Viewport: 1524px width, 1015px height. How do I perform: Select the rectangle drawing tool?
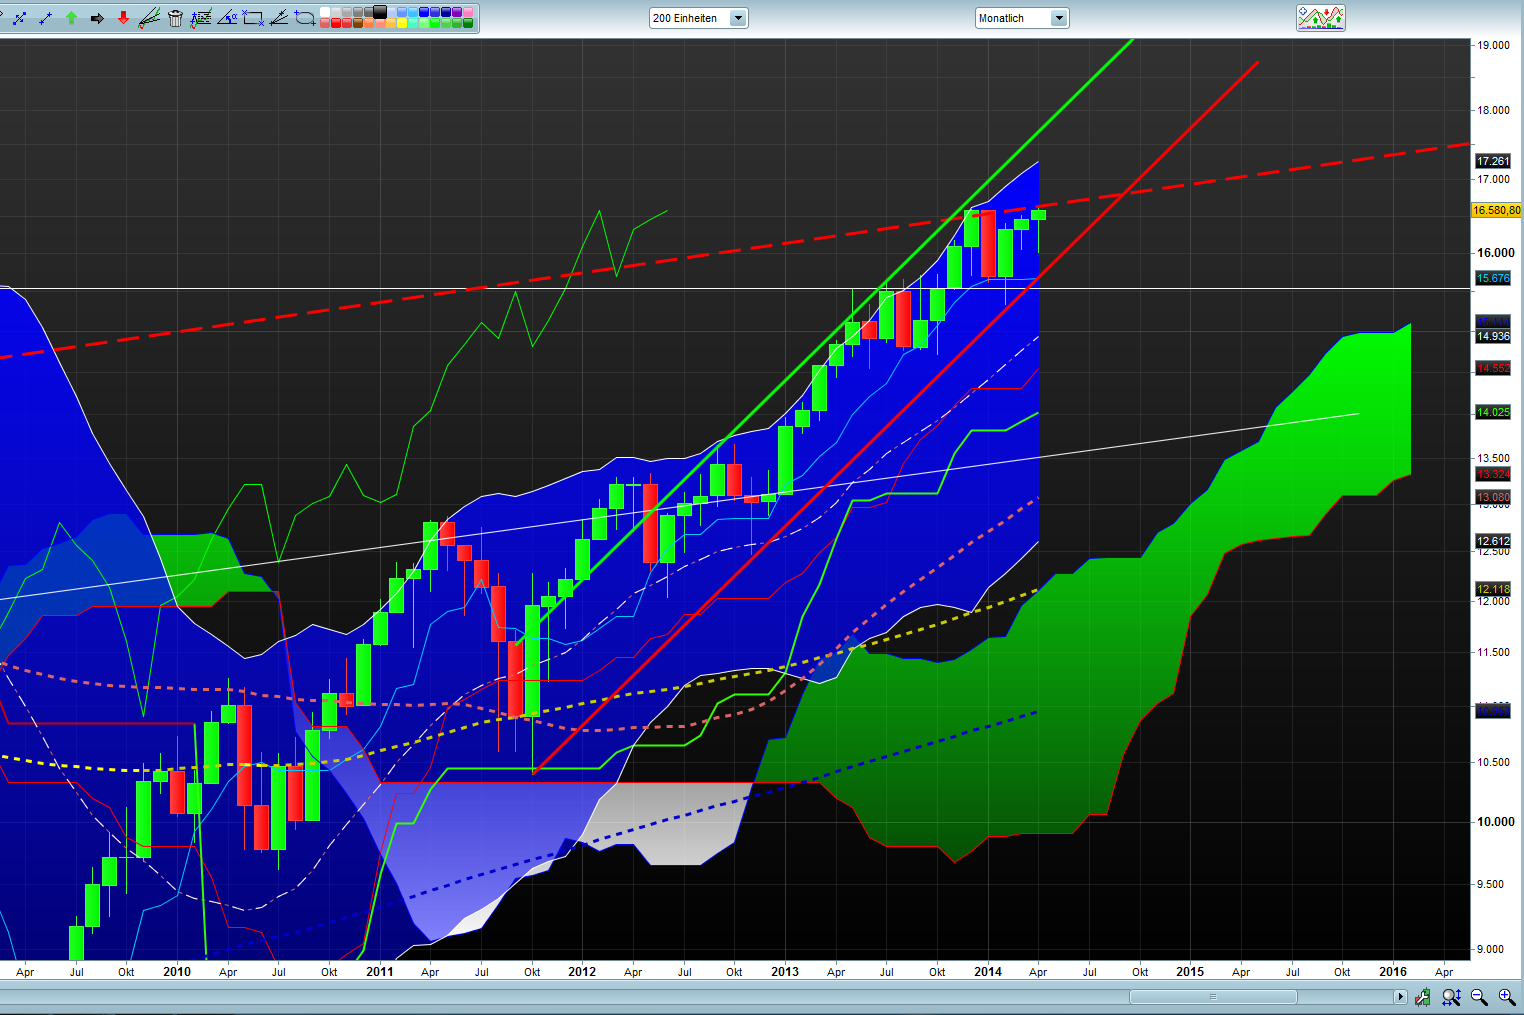pyautogui.click(x=253, y=17)
